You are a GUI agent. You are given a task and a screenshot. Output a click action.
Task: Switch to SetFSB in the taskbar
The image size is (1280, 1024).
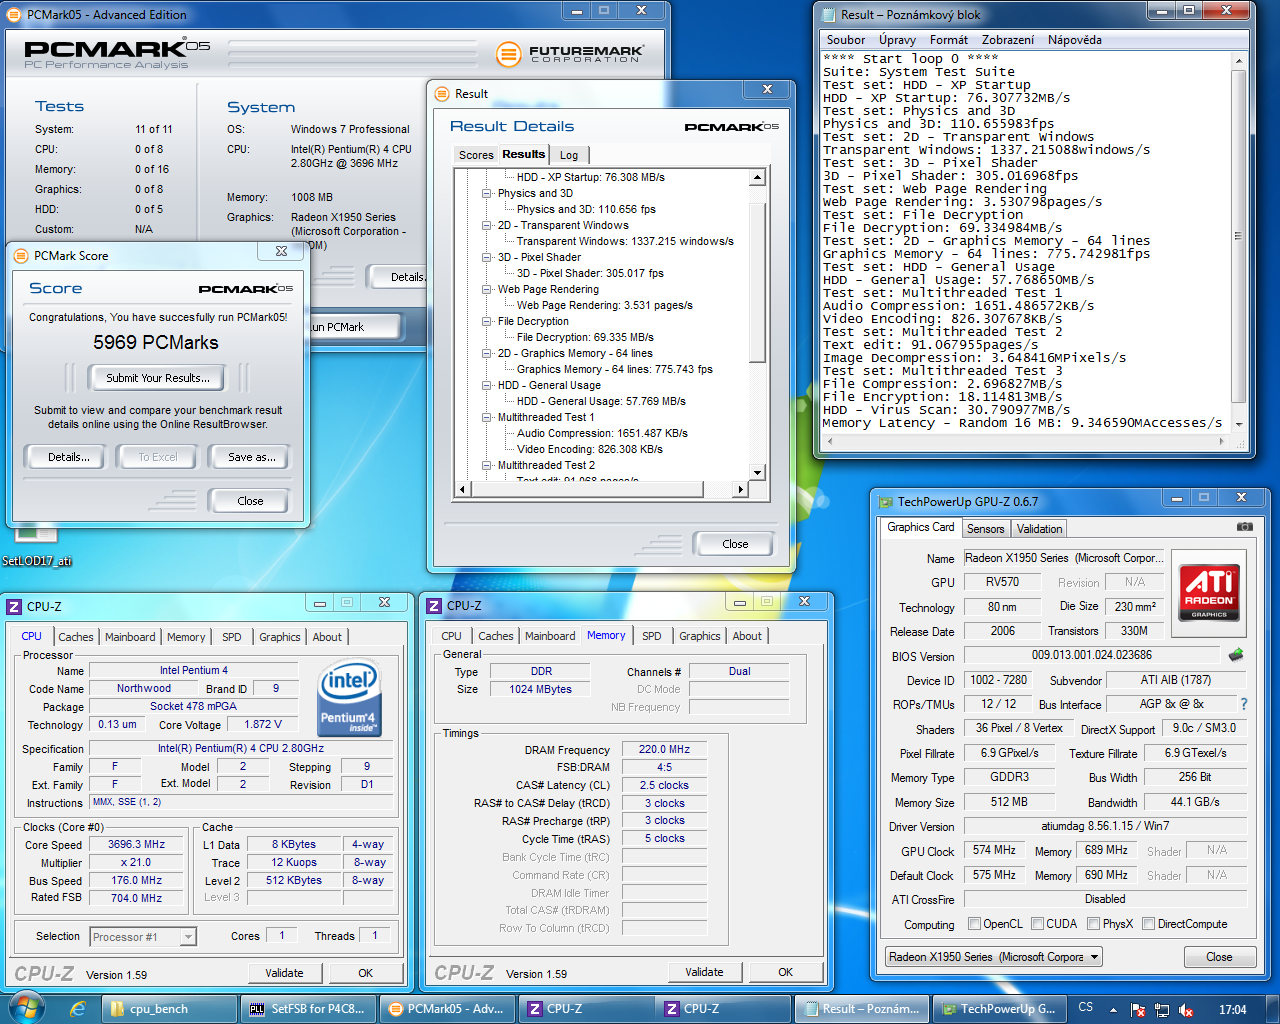307,1009
